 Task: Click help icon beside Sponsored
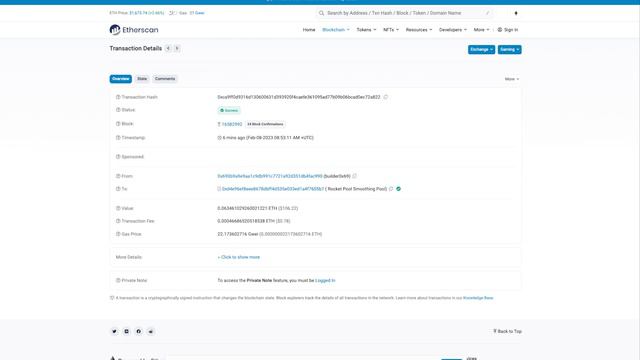(x=118, y=157)
